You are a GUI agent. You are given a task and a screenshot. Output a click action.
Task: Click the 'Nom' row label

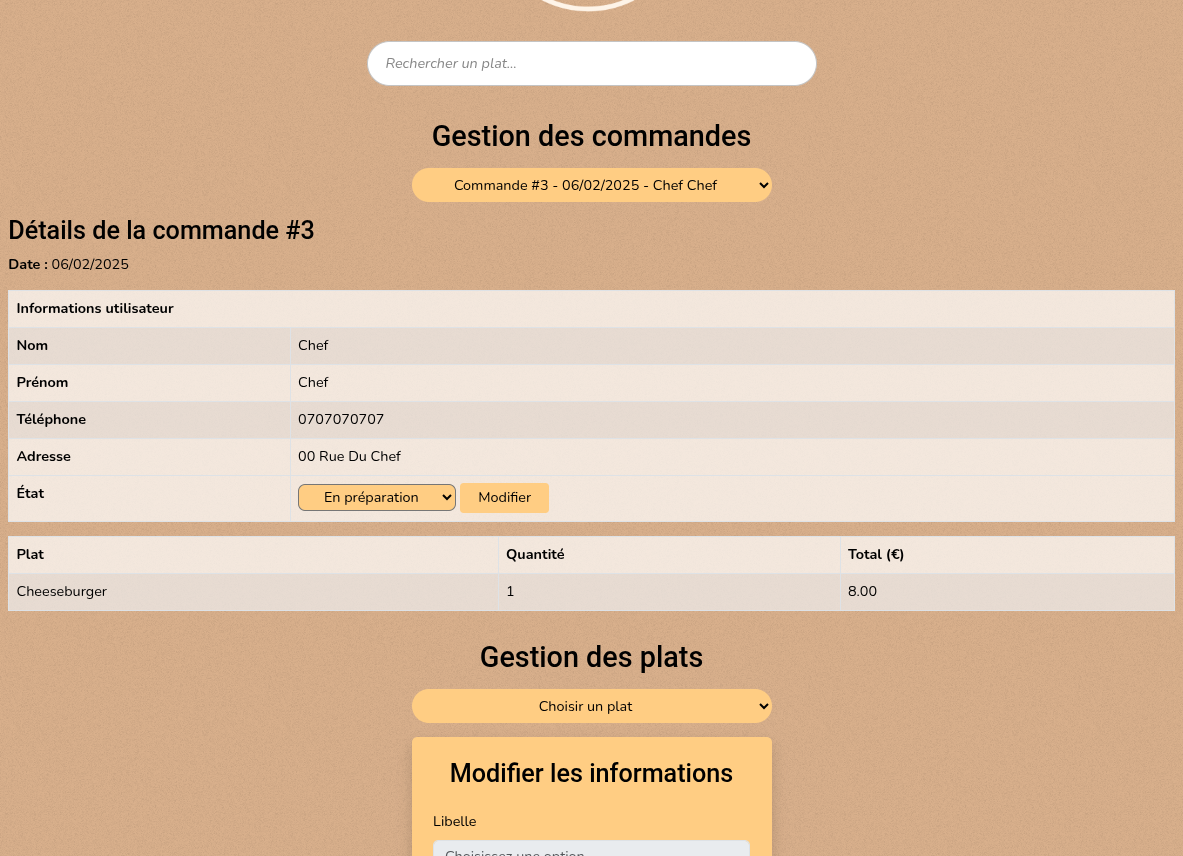pyautogui.click(x=32, y=345)
